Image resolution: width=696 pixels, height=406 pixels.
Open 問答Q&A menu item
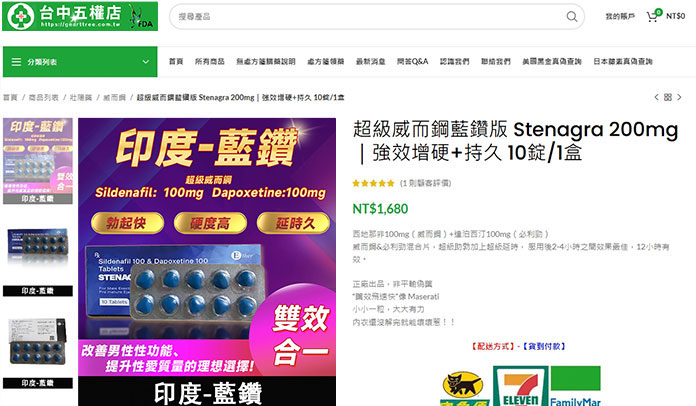click(x=412, y=62)
